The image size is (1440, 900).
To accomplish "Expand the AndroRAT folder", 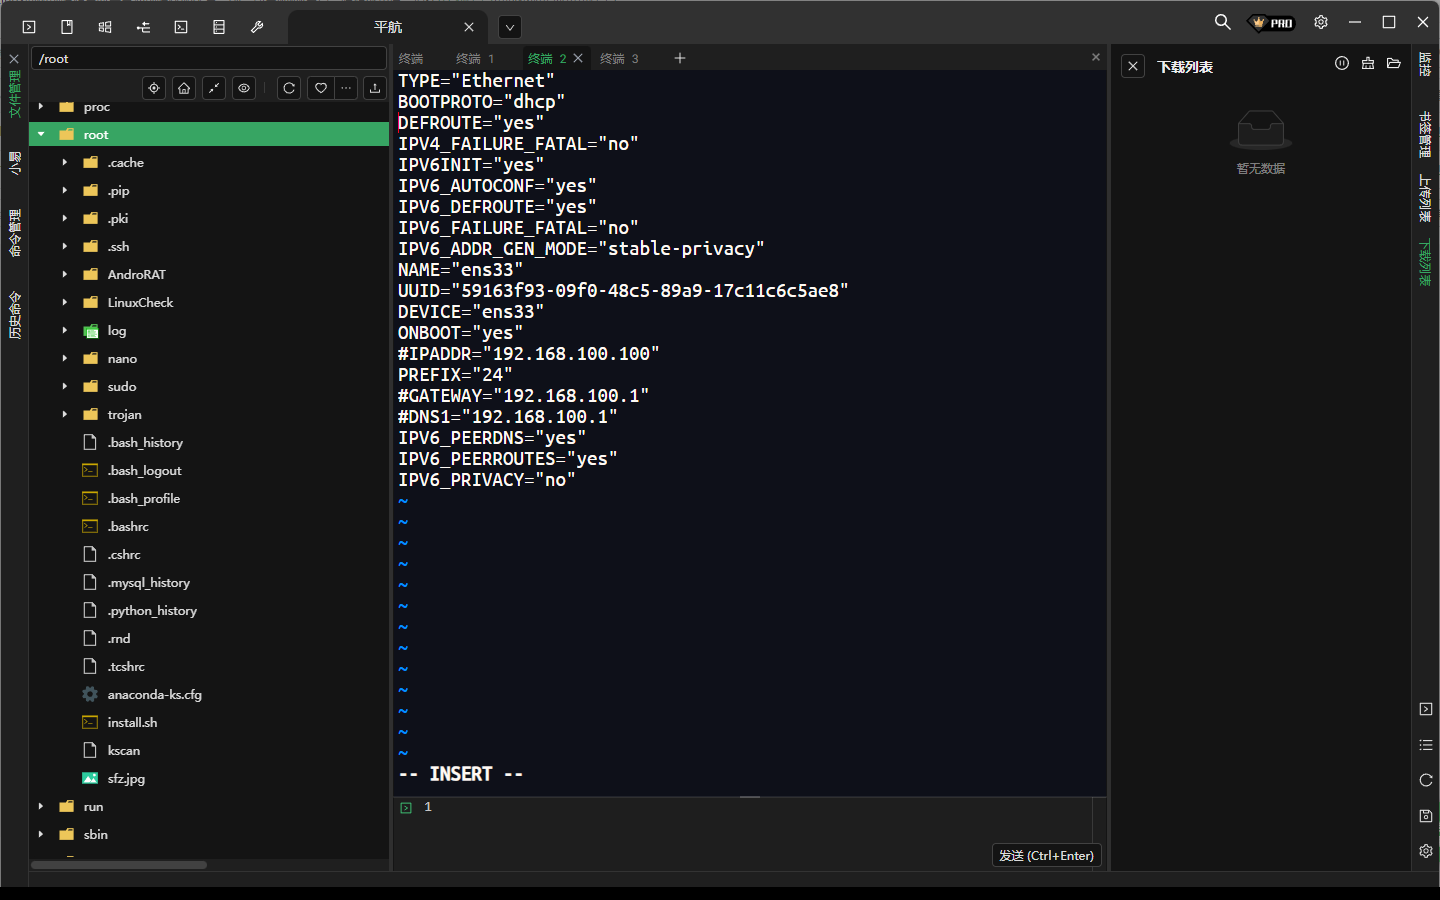I will tap(65, 274).
